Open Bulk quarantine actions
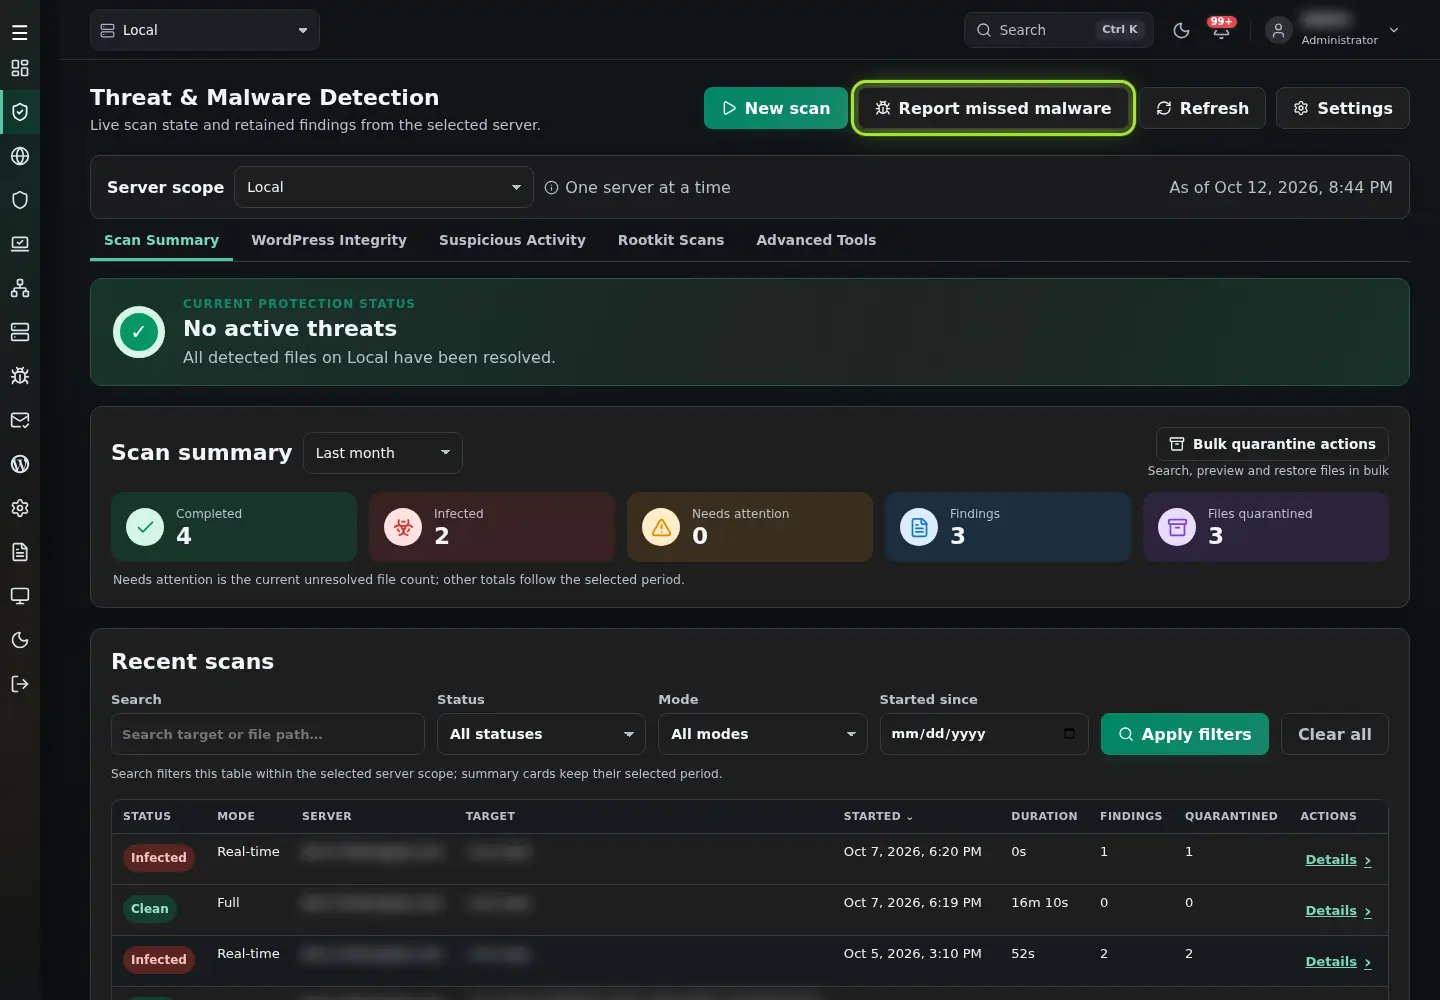1440x1000 pixels. click(x=1272, y=444)
